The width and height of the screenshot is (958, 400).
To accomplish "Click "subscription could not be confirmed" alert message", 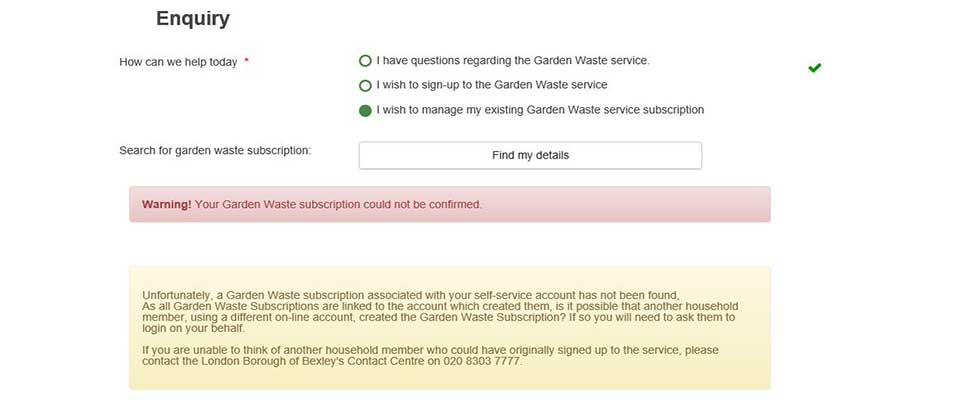I will tap(338, 204).
